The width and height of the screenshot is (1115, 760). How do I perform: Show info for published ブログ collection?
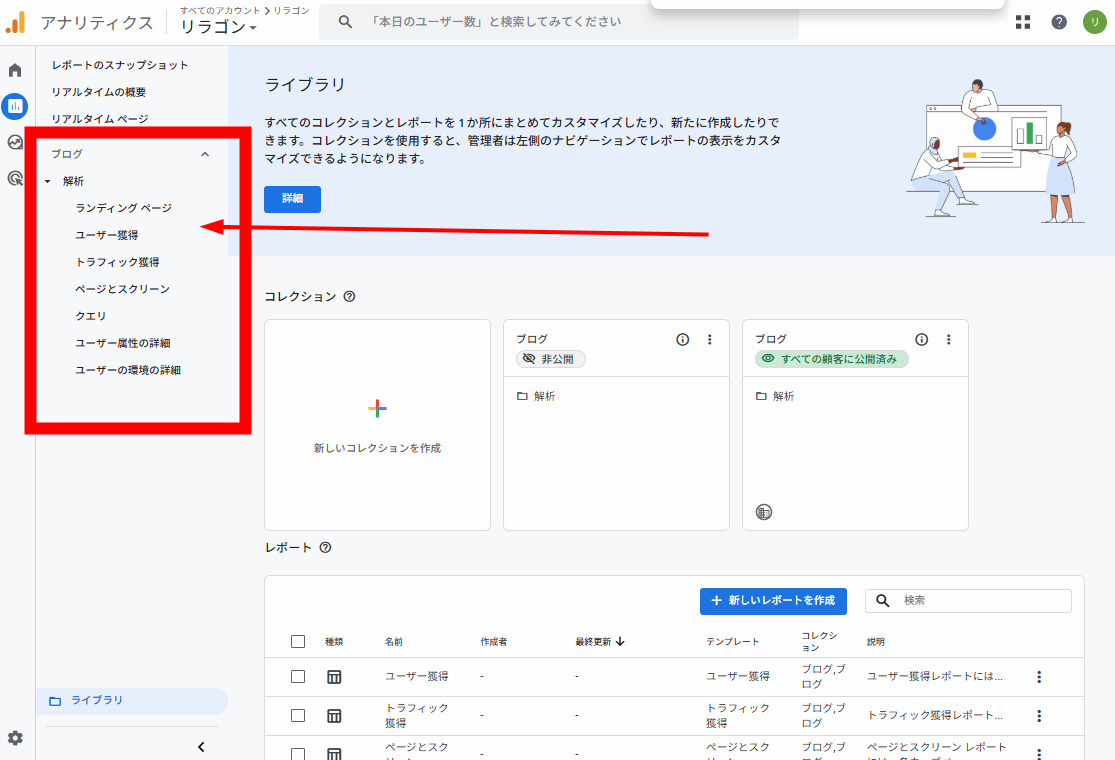click(x=922, y=340)
